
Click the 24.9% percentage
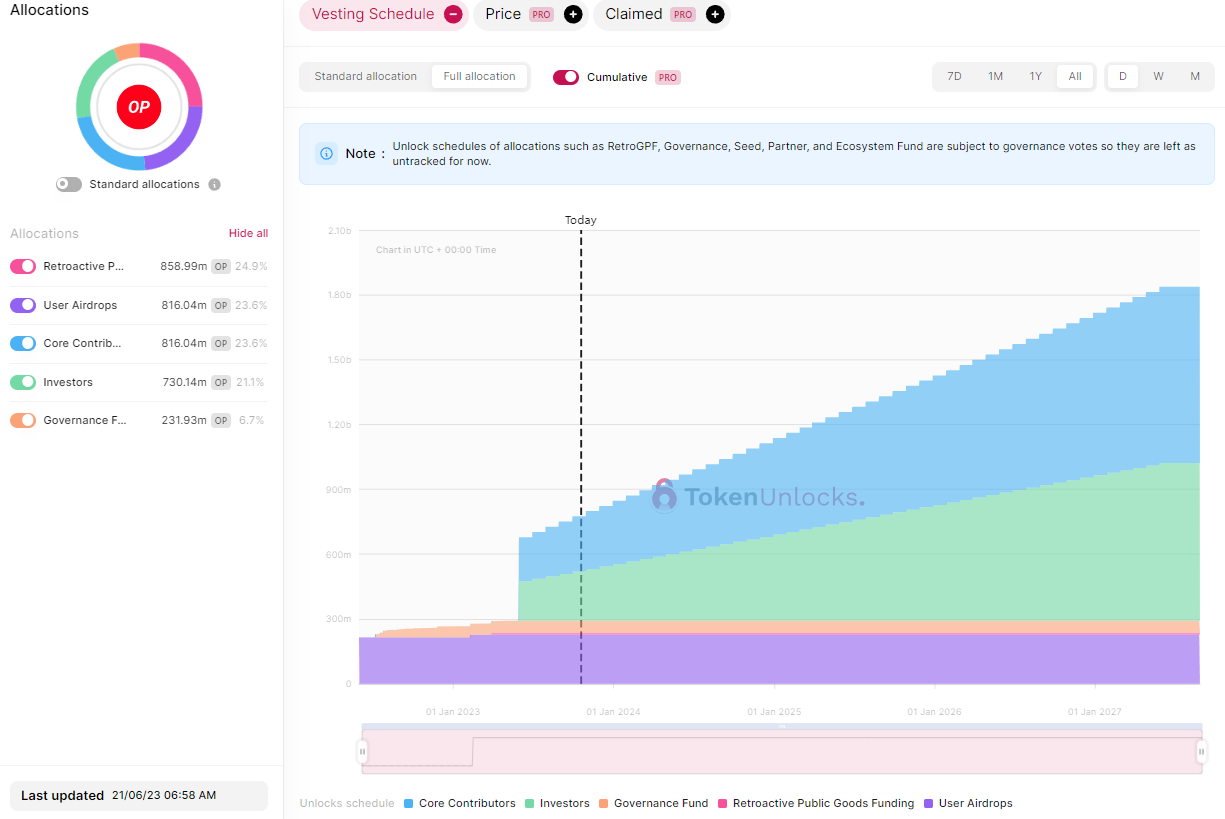click(x=251, y=266)
